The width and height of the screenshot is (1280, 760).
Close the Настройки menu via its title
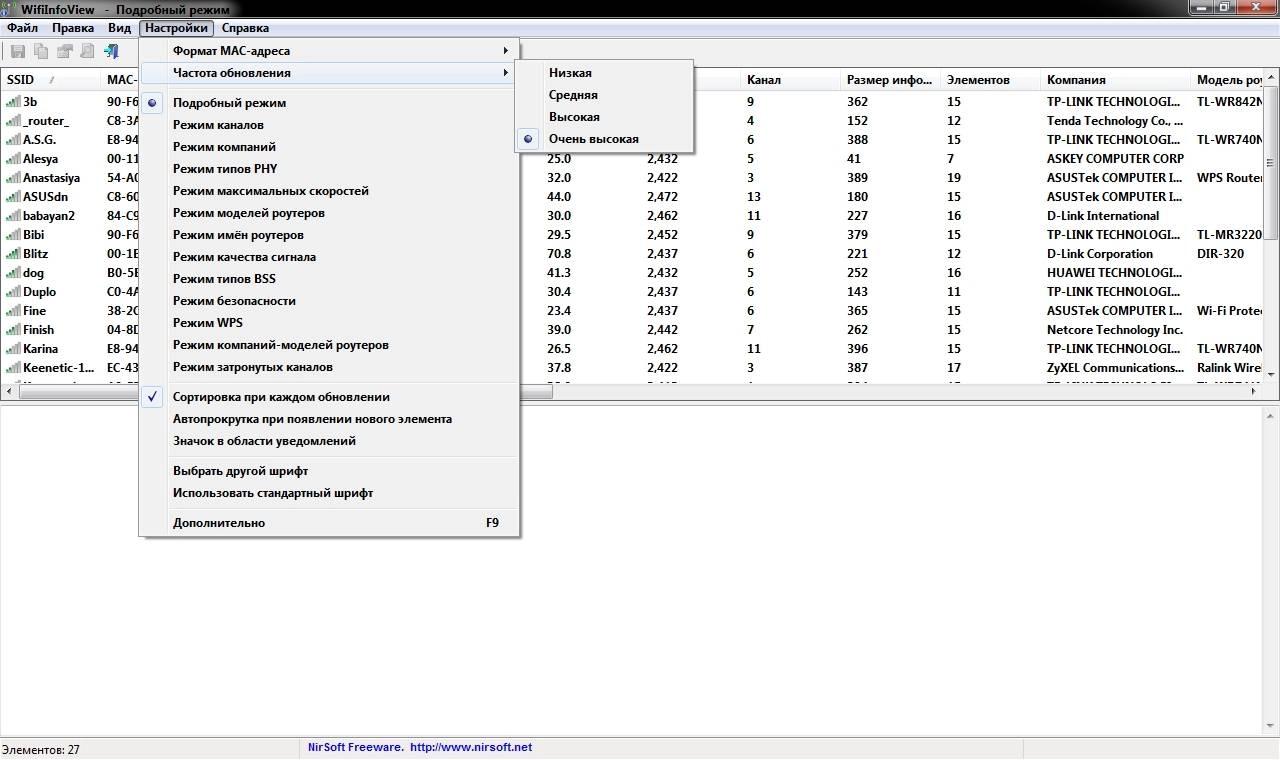pos(177,28)
